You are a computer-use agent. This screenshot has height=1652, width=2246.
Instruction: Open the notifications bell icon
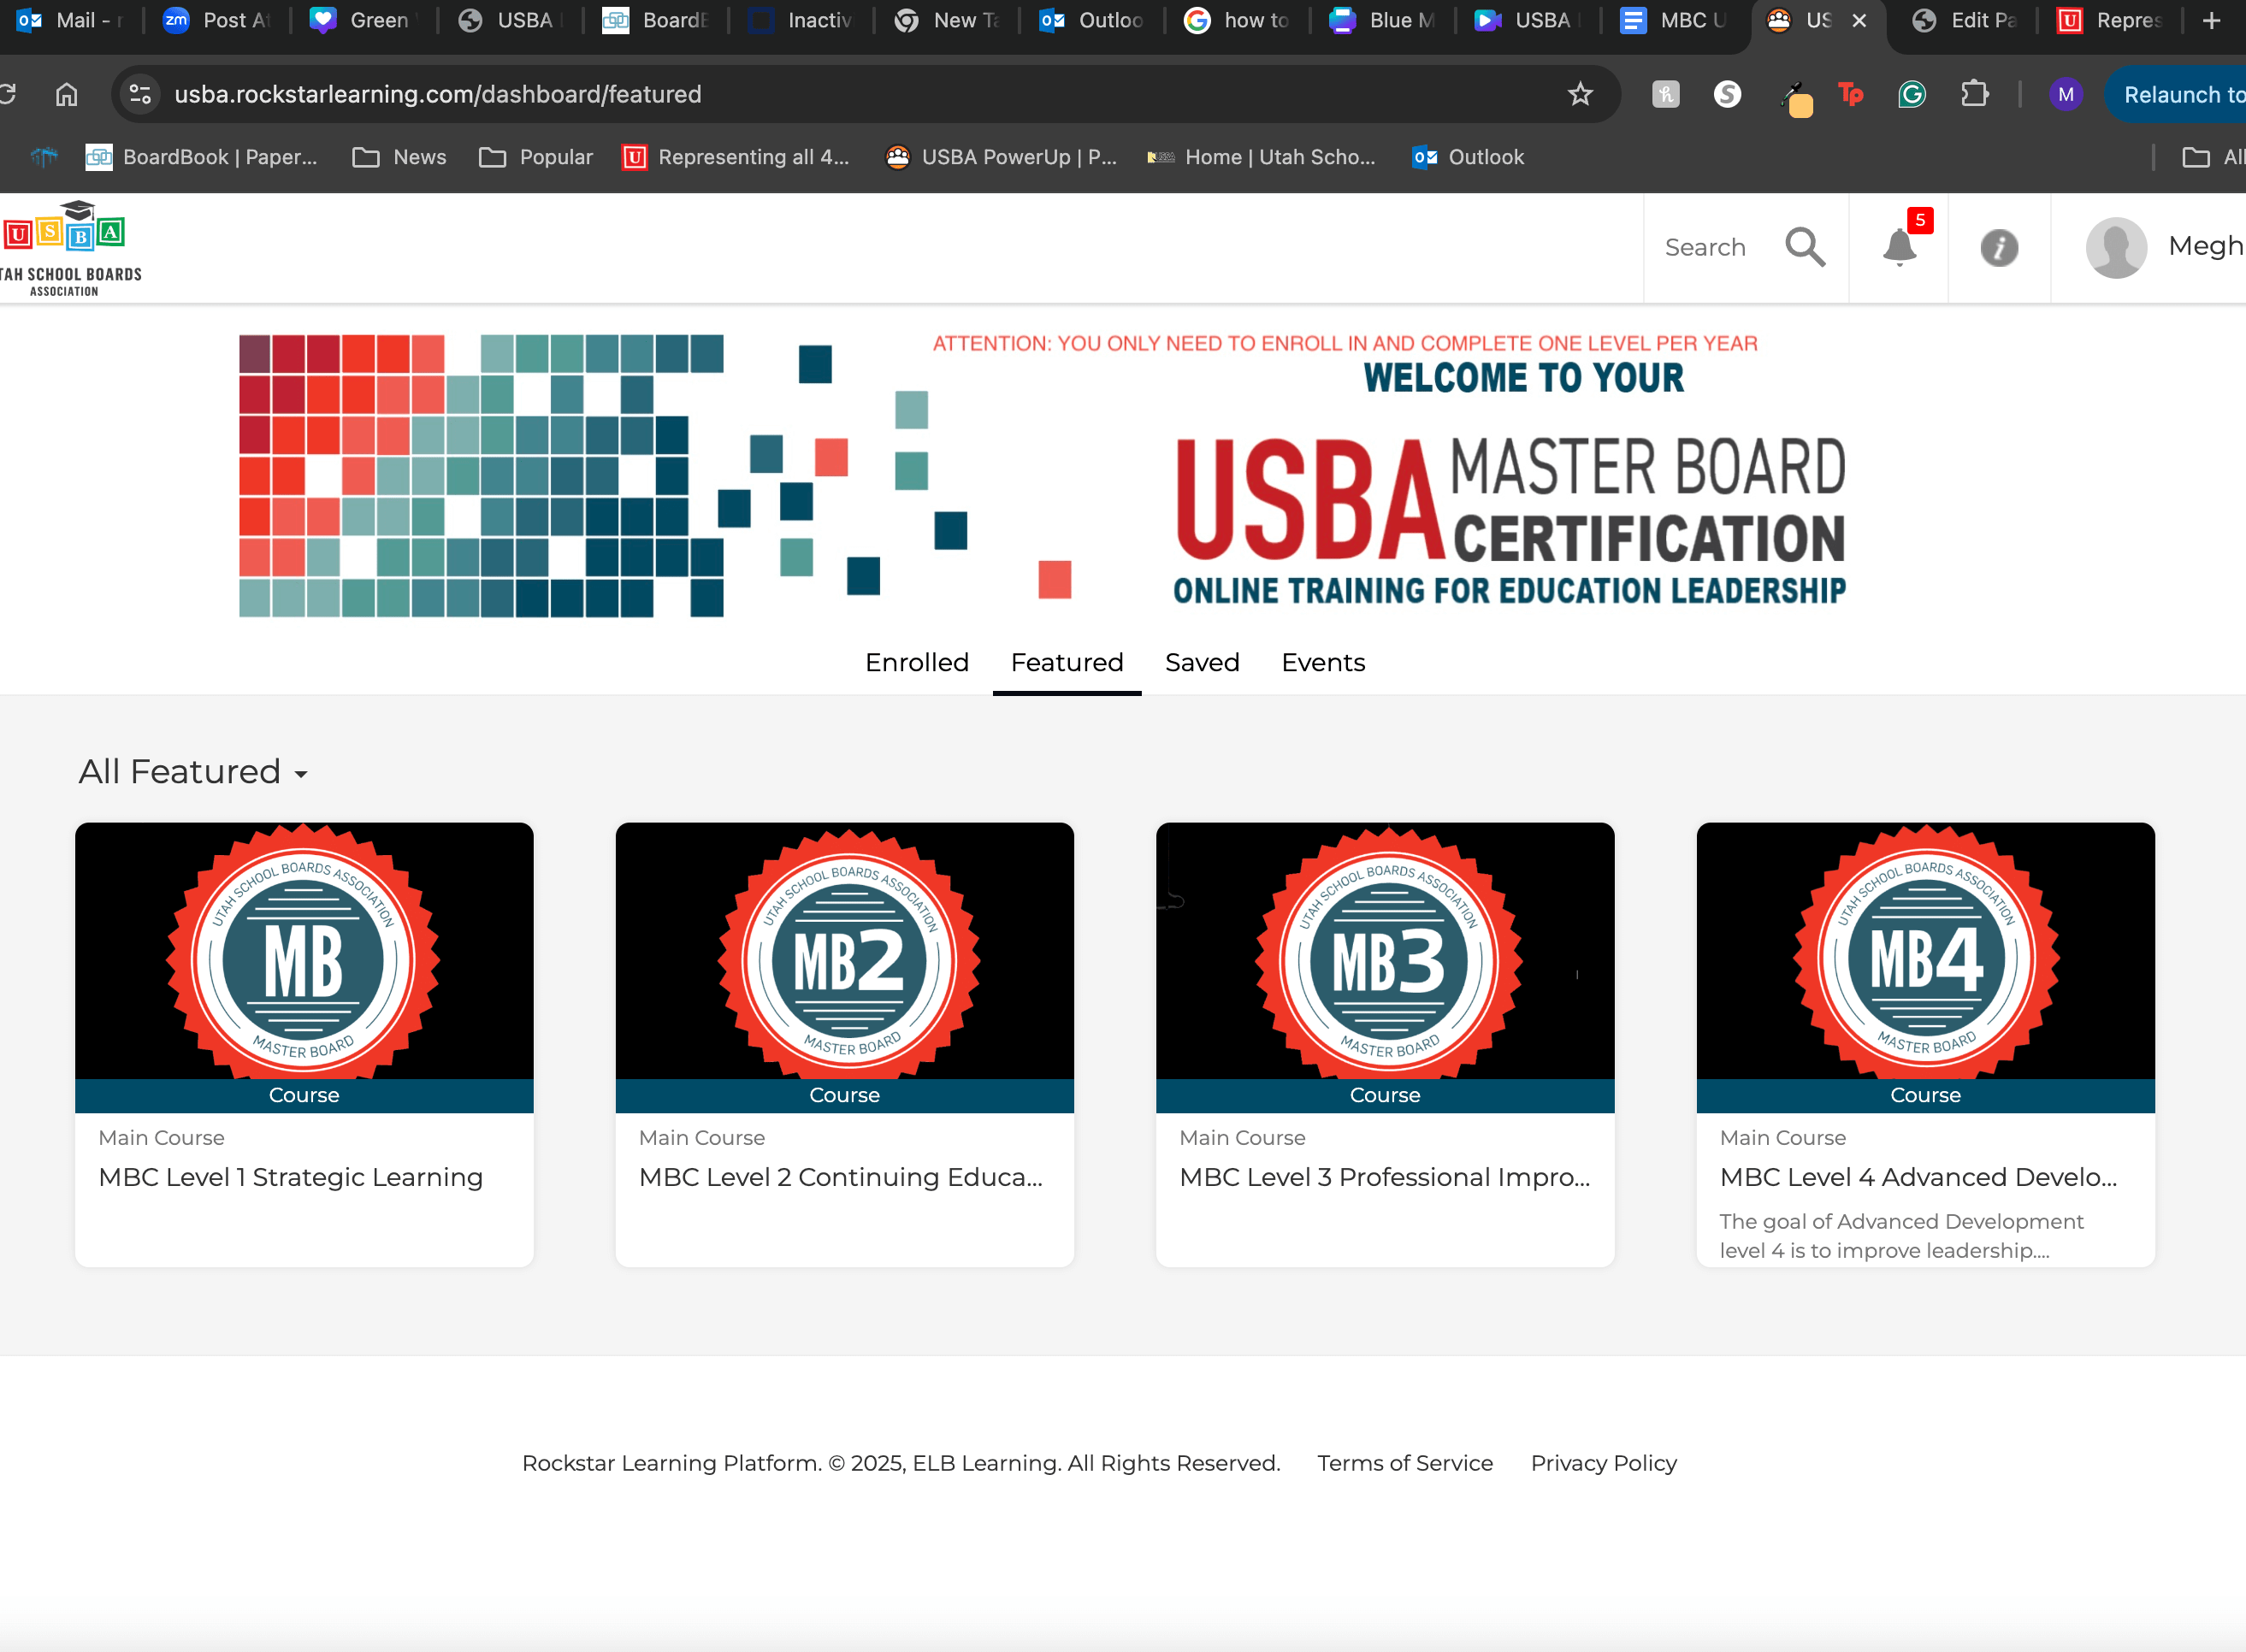(1899, 247)
